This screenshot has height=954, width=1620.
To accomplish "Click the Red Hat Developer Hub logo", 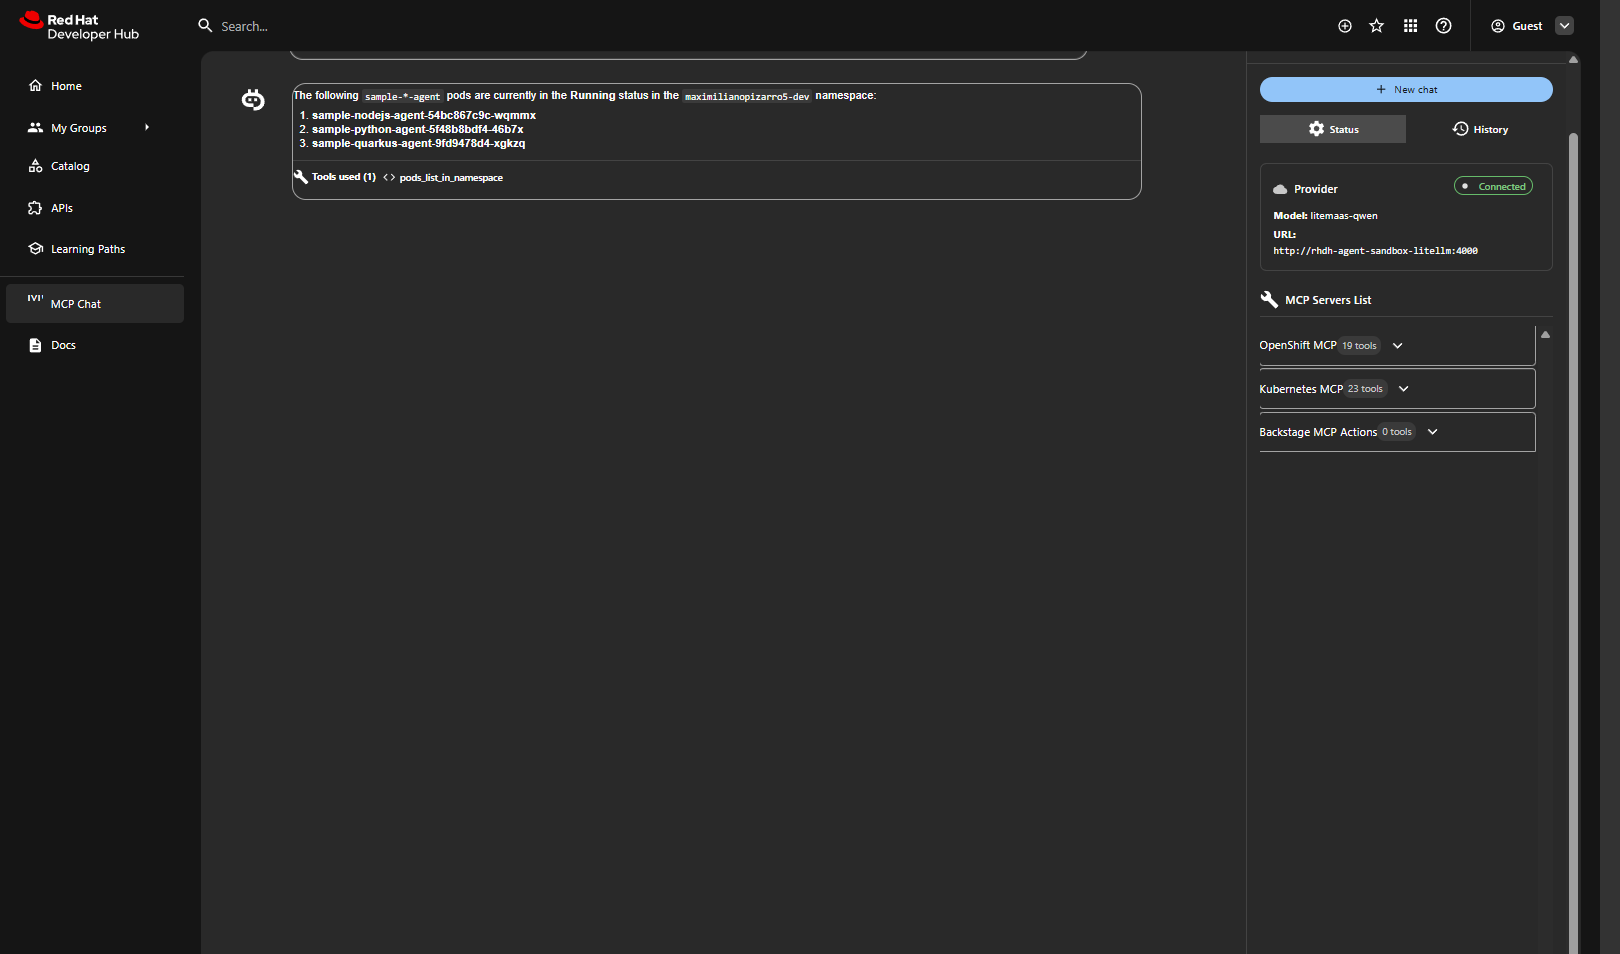I will [79, 26].
